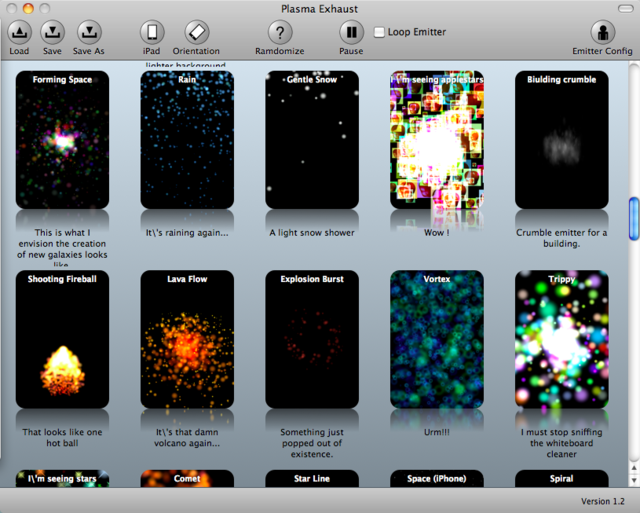
Task: Click the scrollbar up arrow
Action: [634, 468]
